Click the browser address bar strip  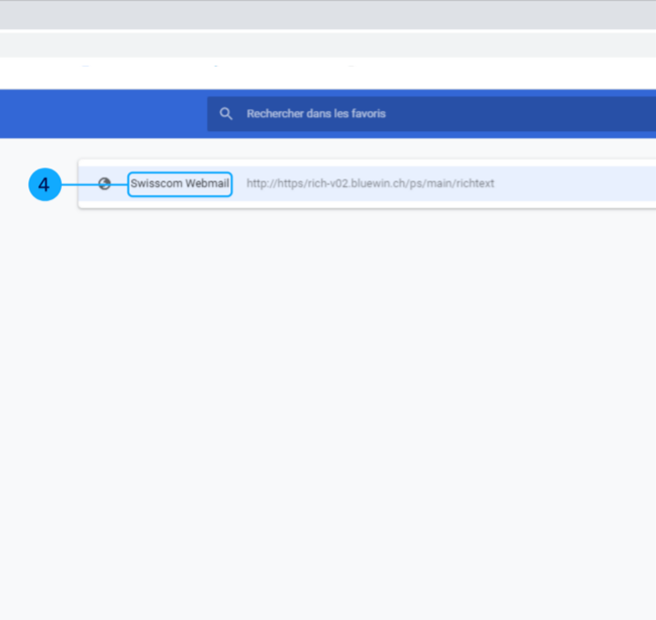click(328, 45)
